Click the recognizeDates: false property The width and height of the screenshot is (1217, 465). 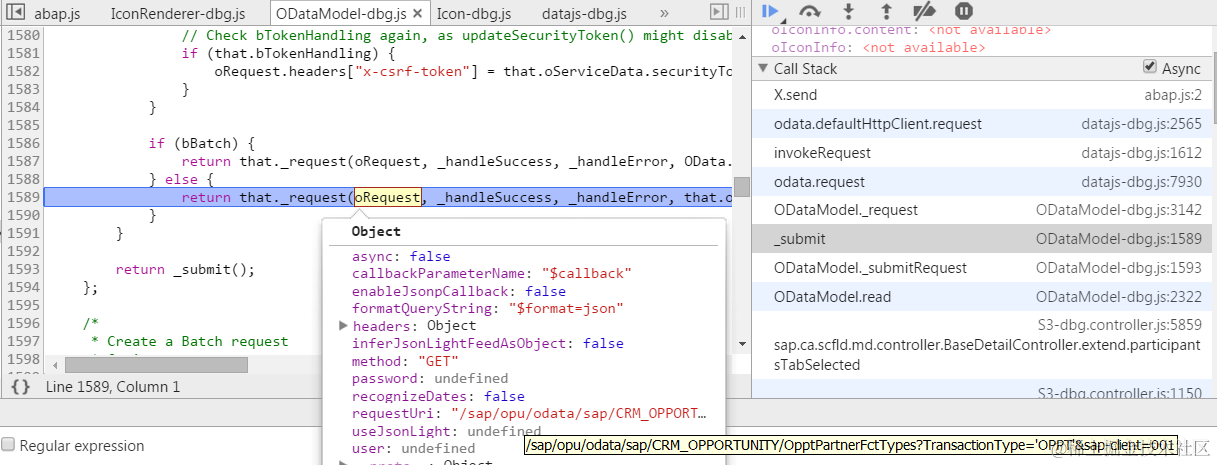(x=438, y=396)
